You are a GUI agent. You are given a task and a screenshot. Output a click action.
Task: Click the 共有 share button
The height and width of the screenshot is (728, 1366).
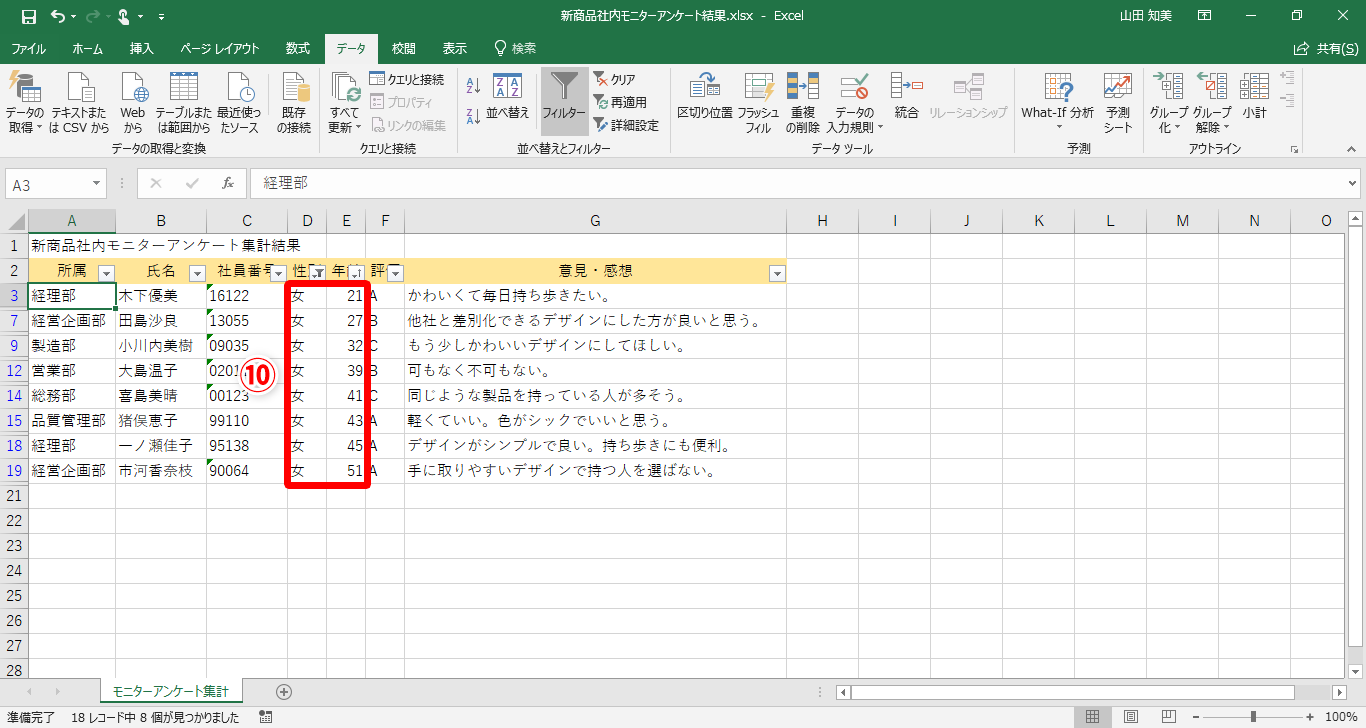click(x=1326, y=48)
